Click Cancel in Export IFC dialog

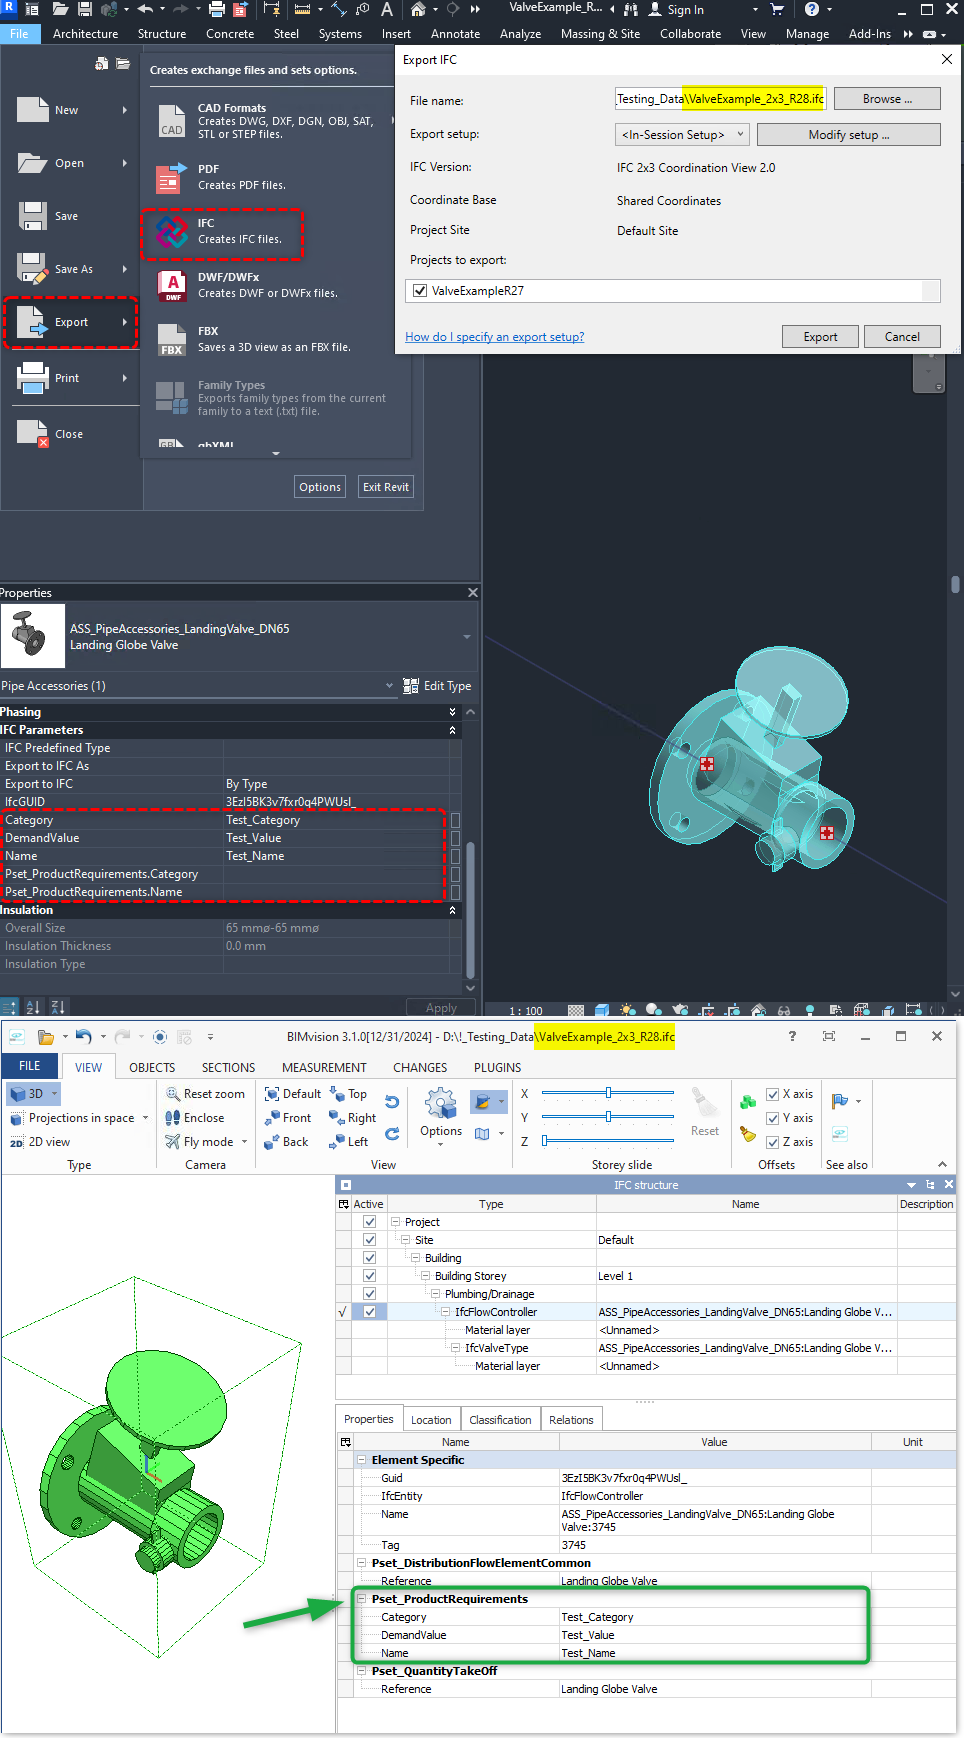902,337
